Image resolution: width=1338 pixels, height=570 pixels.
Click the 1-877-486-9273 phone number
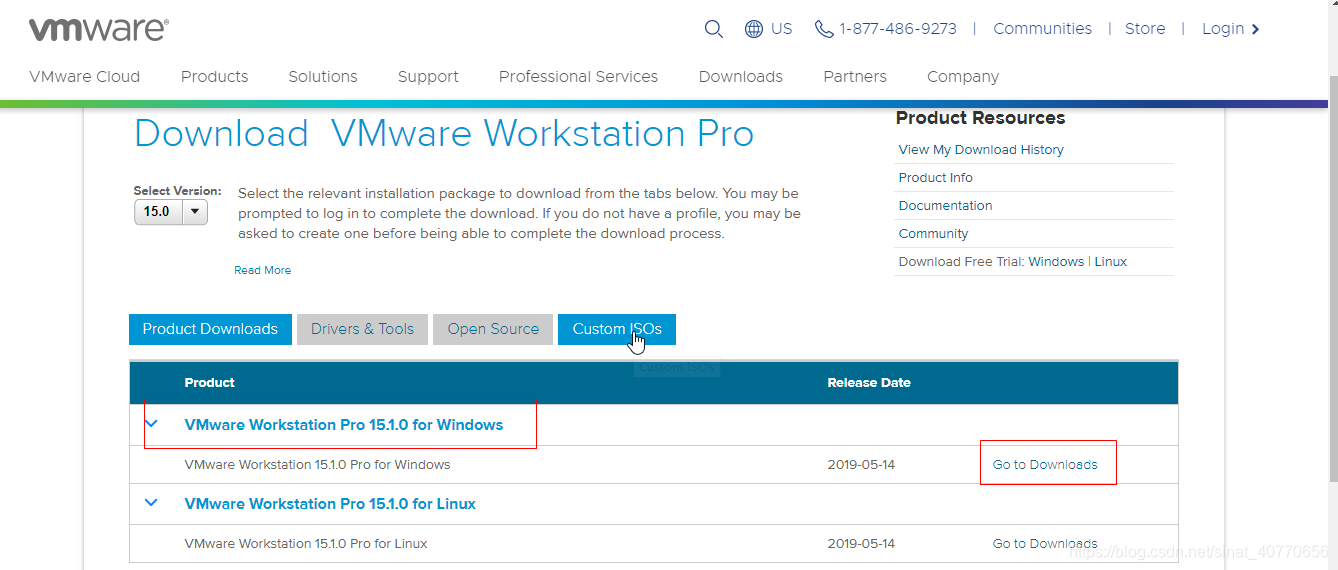point(898,29)
